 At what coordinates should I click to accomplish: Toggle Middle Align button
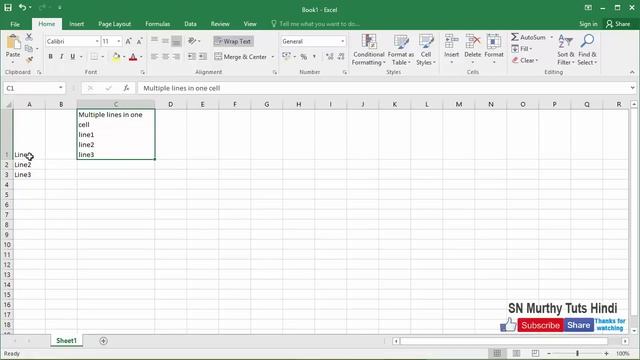click(x=165, y=41)
